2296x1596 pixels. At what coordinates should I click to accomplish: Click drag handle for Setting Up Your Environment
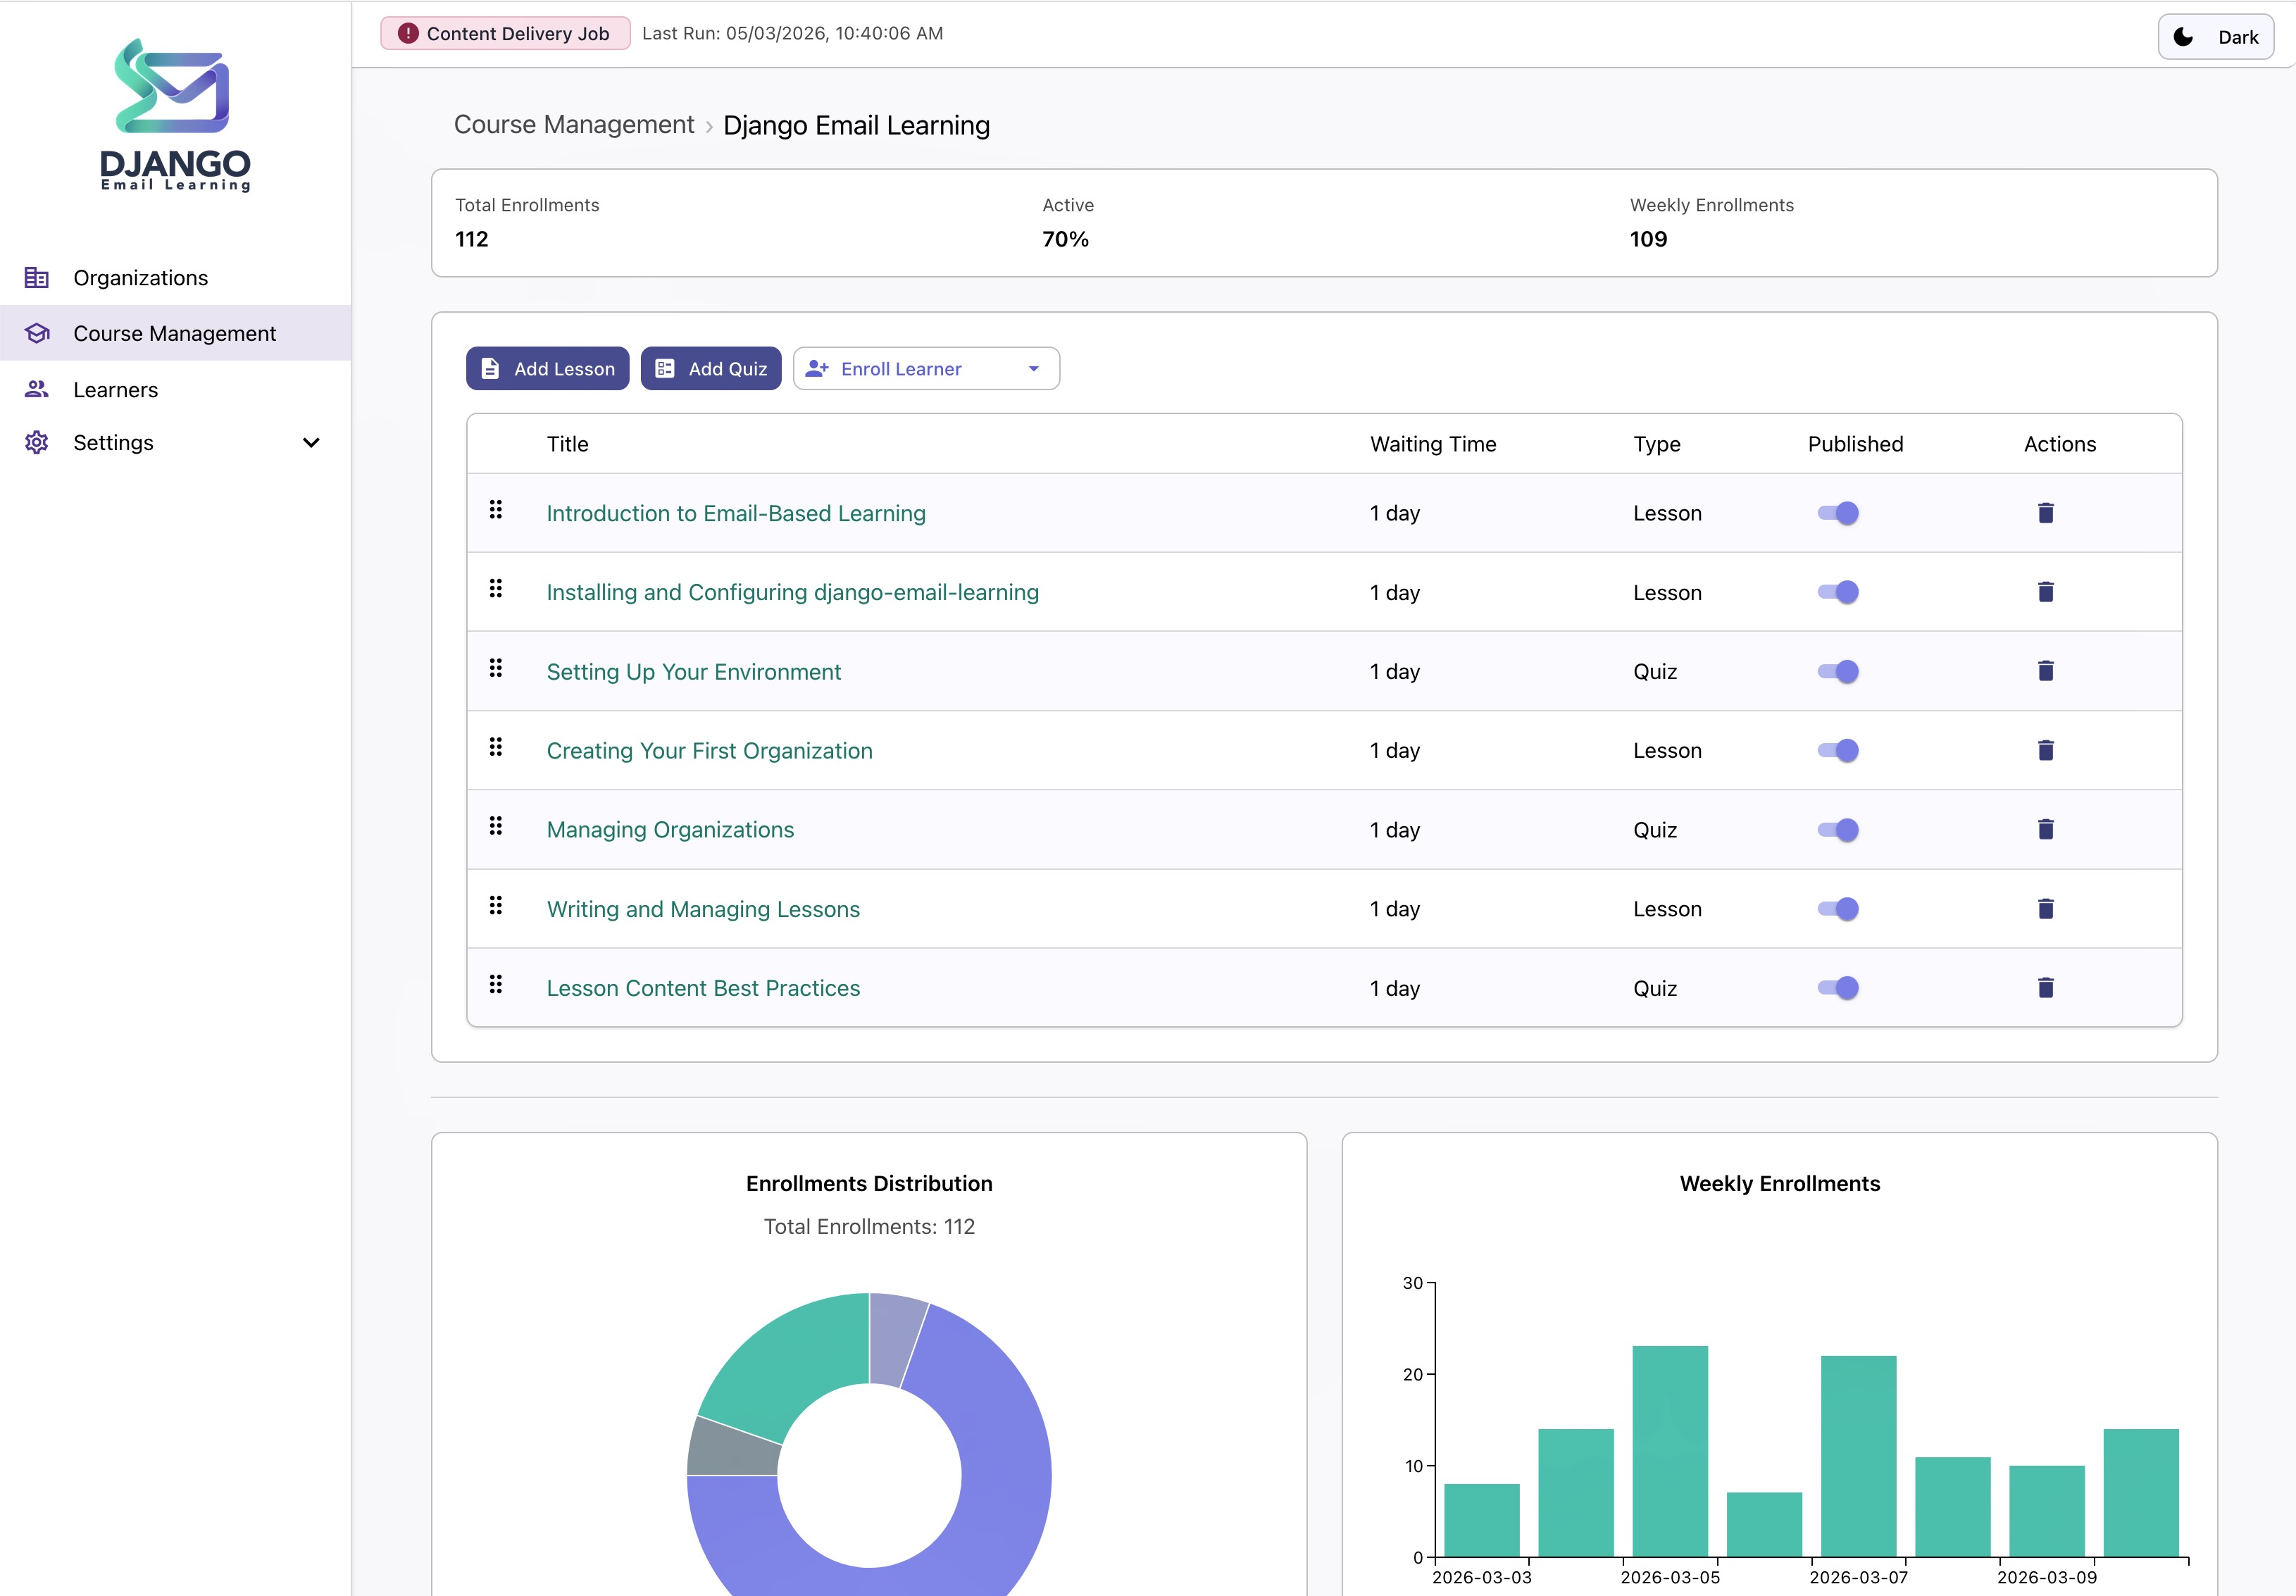[x=496, y=668]
